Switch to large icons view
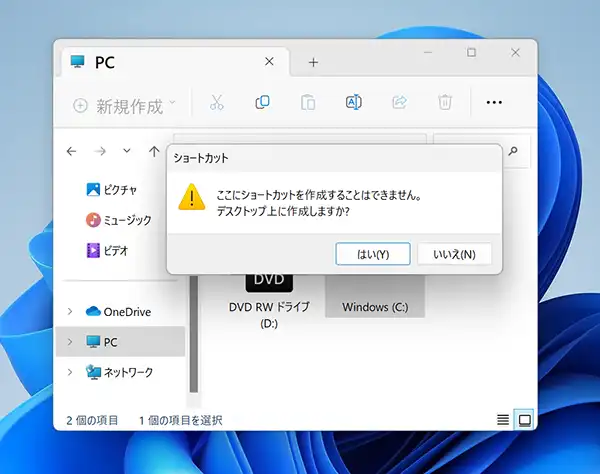 (x=524, y=420)
